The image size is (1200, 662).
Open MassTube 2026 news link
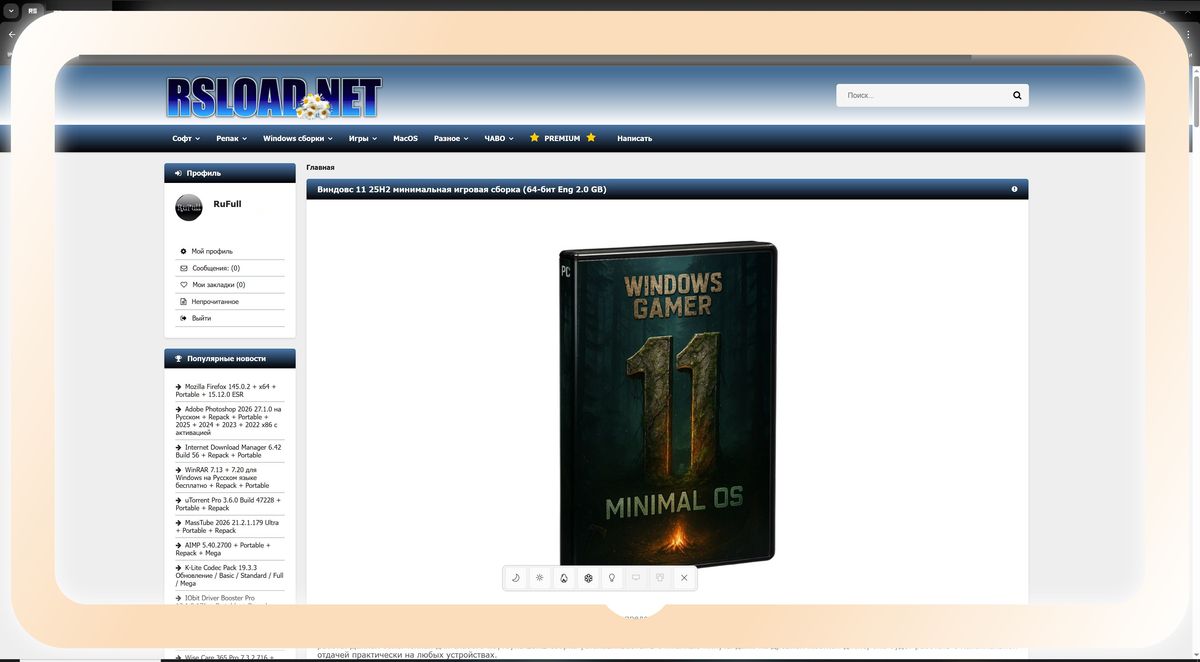coord(227,526)
